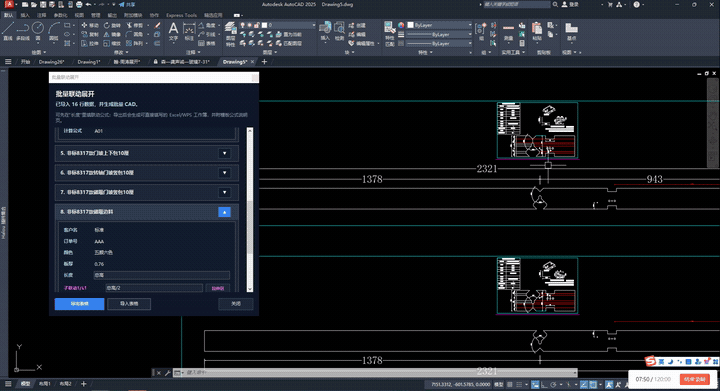Choose the Rotate tool
Image resolution: width=720 pixels, height=391 pixels.
(x=112, y=25)
